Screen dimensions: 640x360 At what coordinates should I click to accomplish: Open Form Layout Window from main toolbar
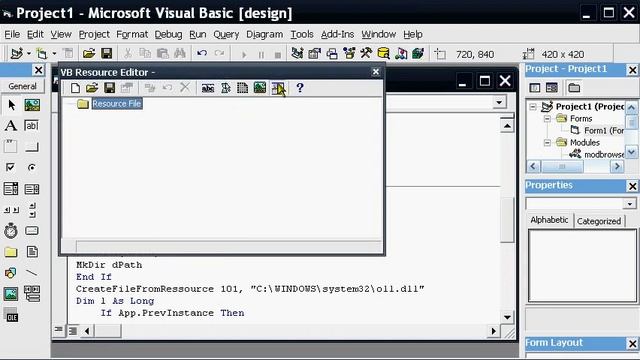(332, 53)
